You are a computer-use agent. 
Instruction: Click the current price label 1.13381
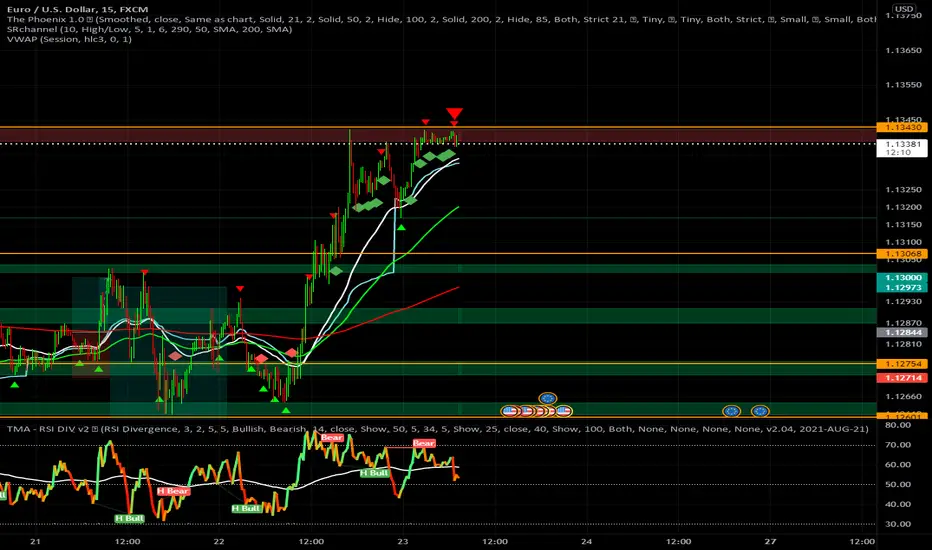[902, 144]
